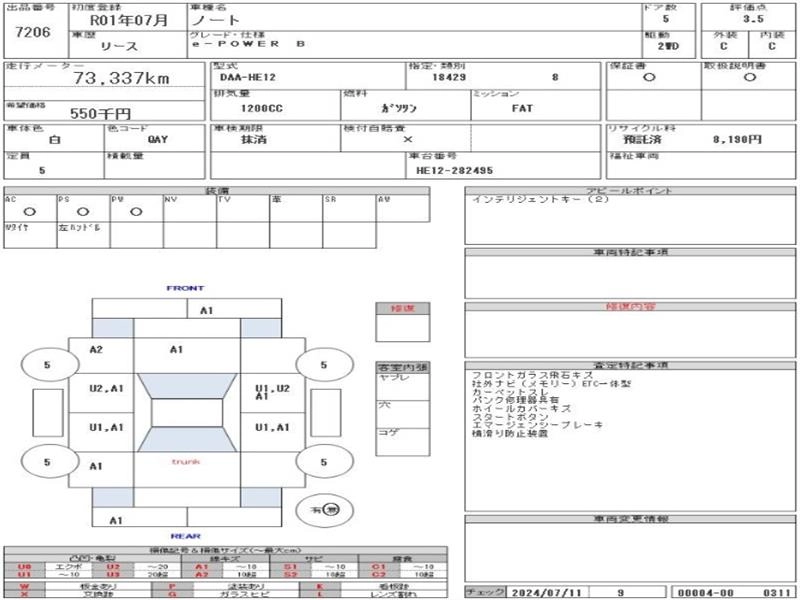
Task: Click the trunk label in diagram
Action: coord(186,462)
